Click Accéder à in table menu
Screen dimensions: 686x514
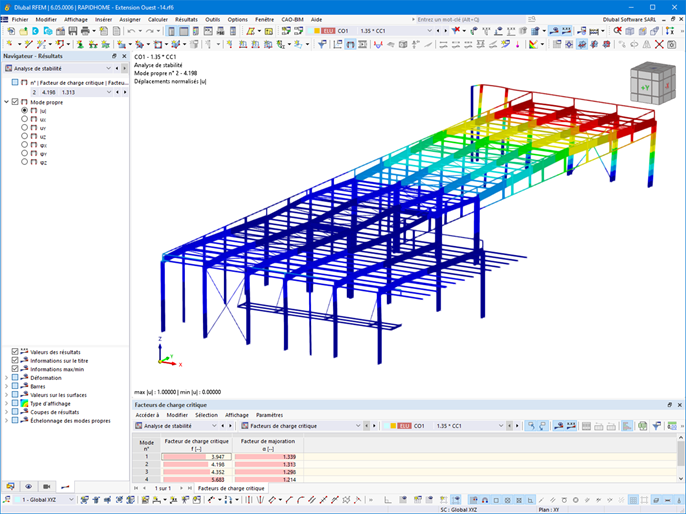pos(147,415)
